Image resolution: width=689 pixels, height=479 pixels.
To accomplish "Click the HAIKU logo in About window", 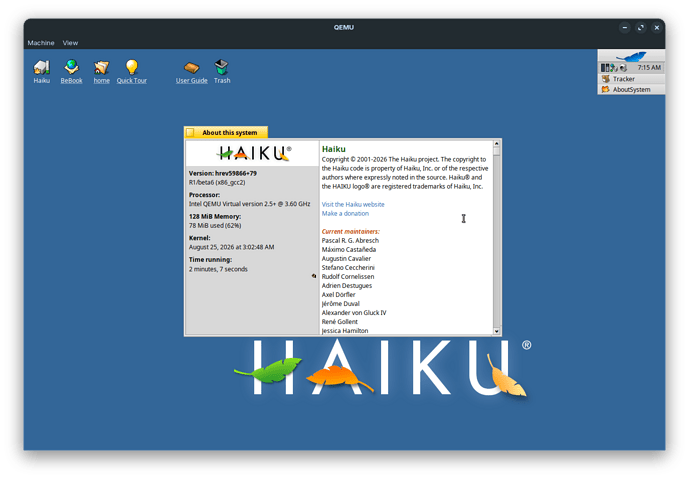I will pos(254,153).
